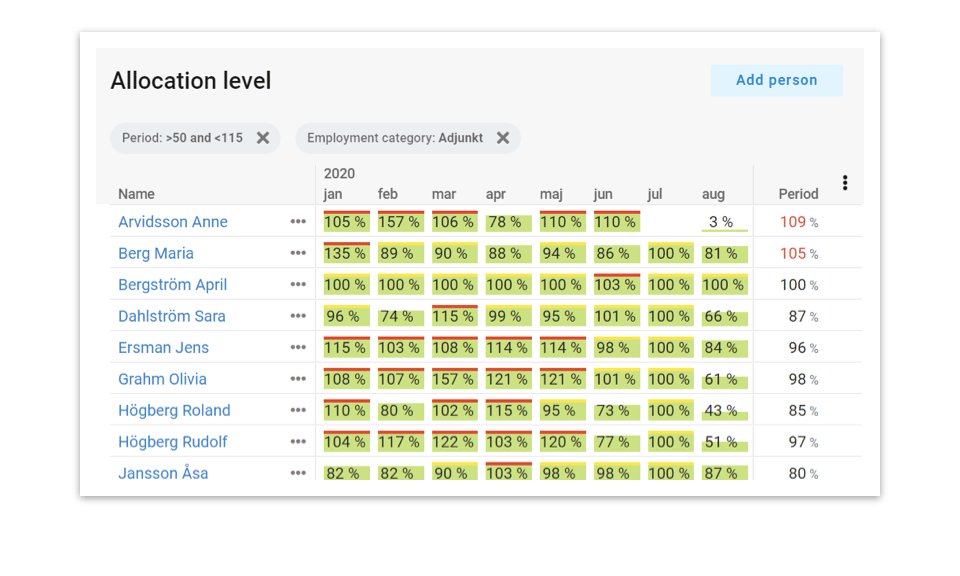
Task: Select Arvidsson Anne's 3 % August cell
Action: pyautogui.click(x=722, y=222)
